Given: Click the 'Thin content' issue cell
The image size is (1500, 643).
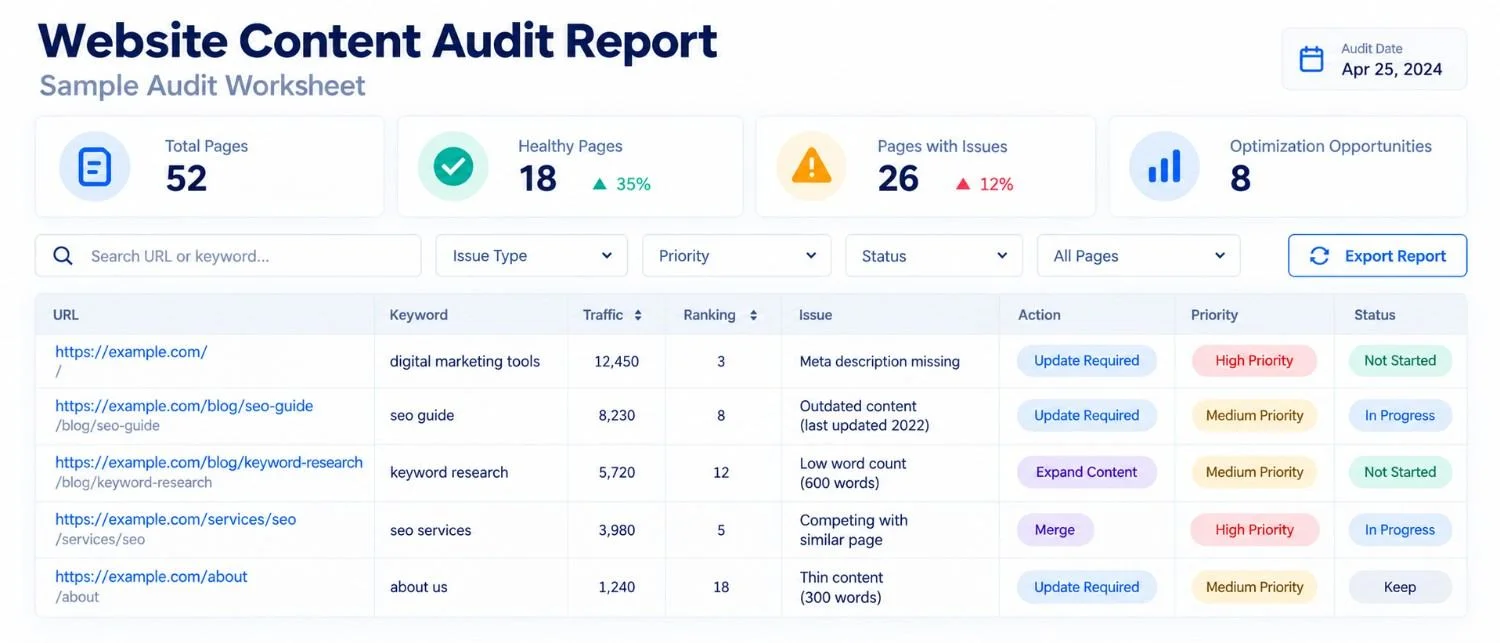Looking at the screenshot, I should tap(841, 587).
